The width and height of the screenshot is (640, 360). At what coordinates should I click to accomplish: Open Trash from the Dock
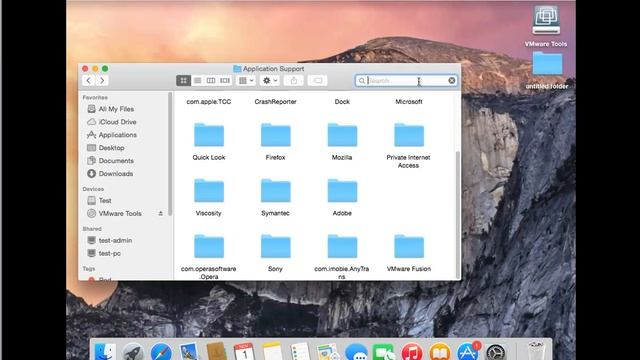point(536,351)
